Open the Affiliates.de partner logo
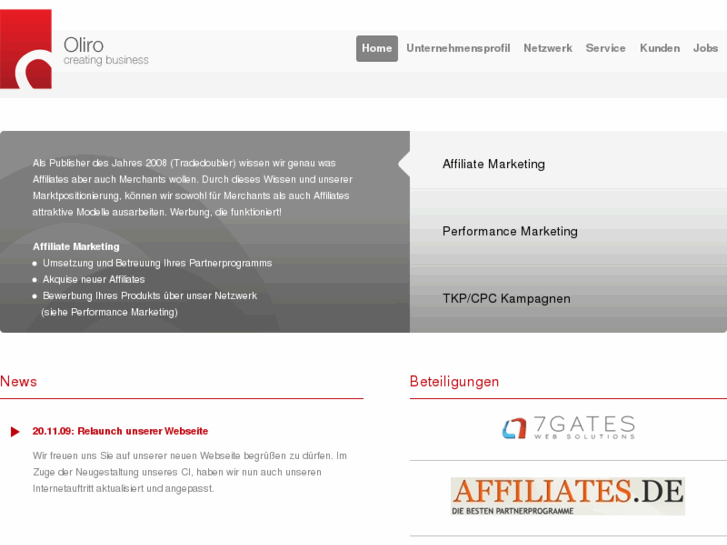This screenshot has width=727, height=545. tap(568, 496)
